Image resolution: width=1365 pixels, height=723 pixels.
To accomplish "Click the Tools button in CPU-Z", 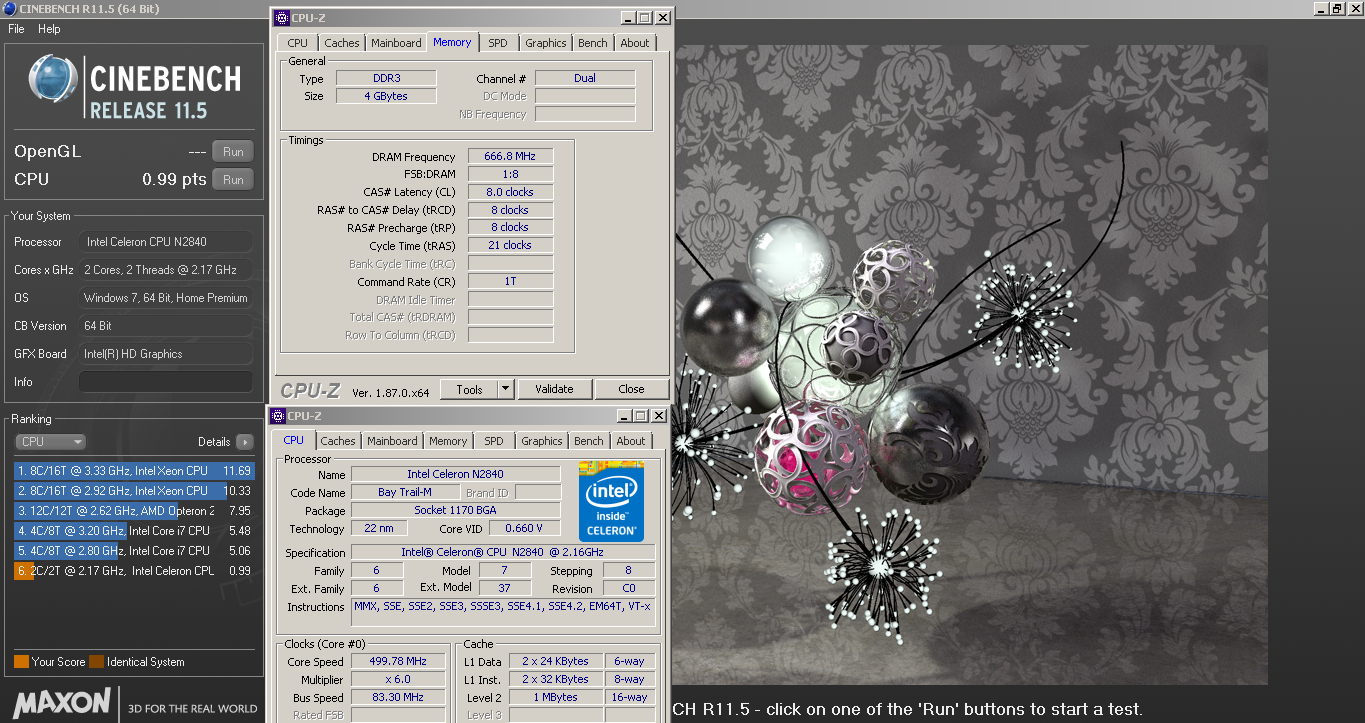I will pyautogui.click(x=469, y=390).
